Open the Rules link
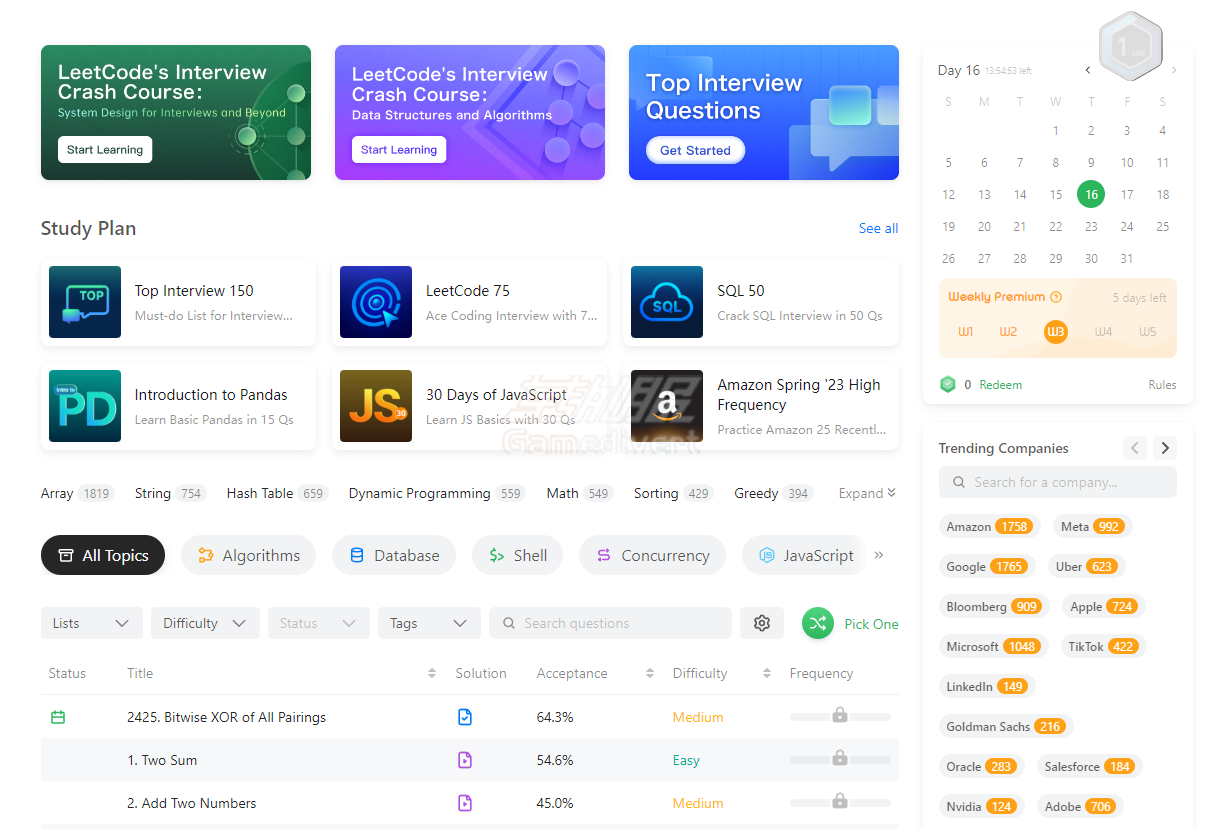The image size is (1205, 829). click(x=1162, y=384)
